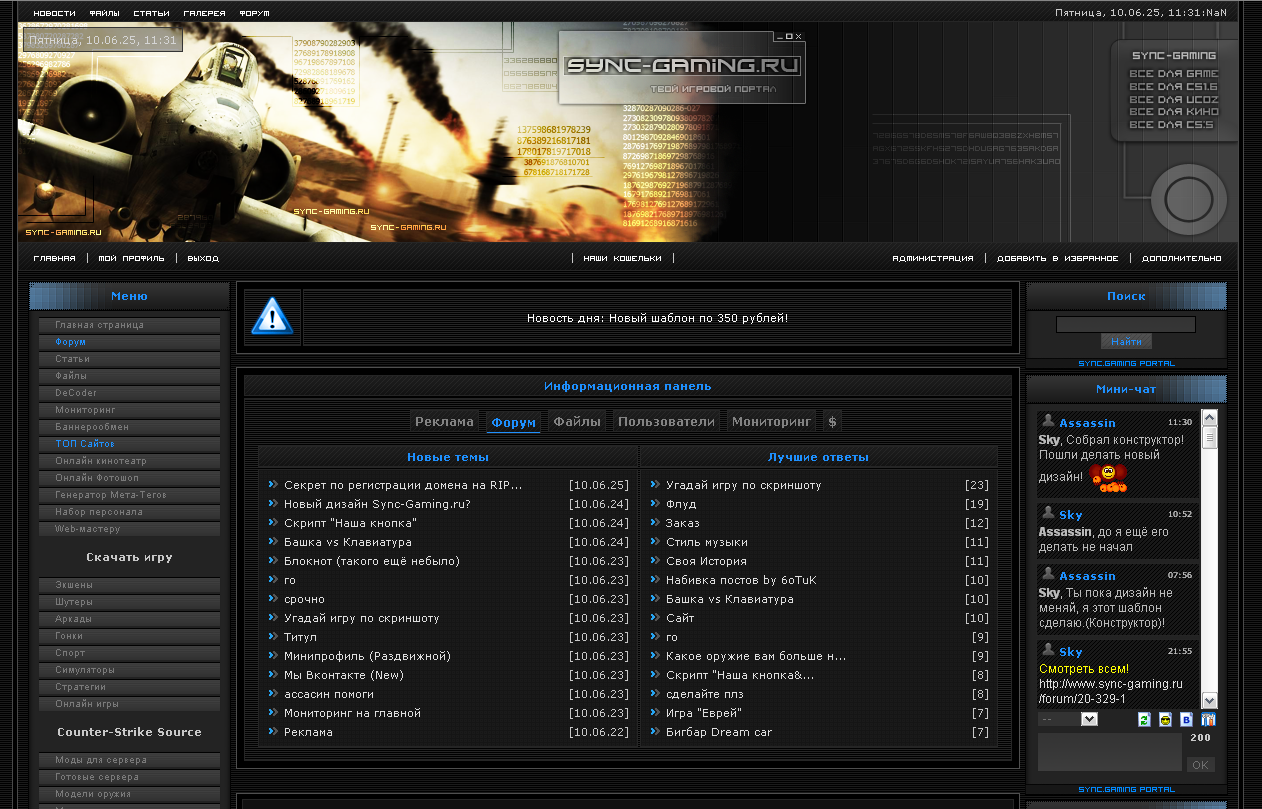The height and width of the screenshot is (809, 1262).
Task: Switch to the 'Файлы' tab
Action: click(x=577, y=422)
